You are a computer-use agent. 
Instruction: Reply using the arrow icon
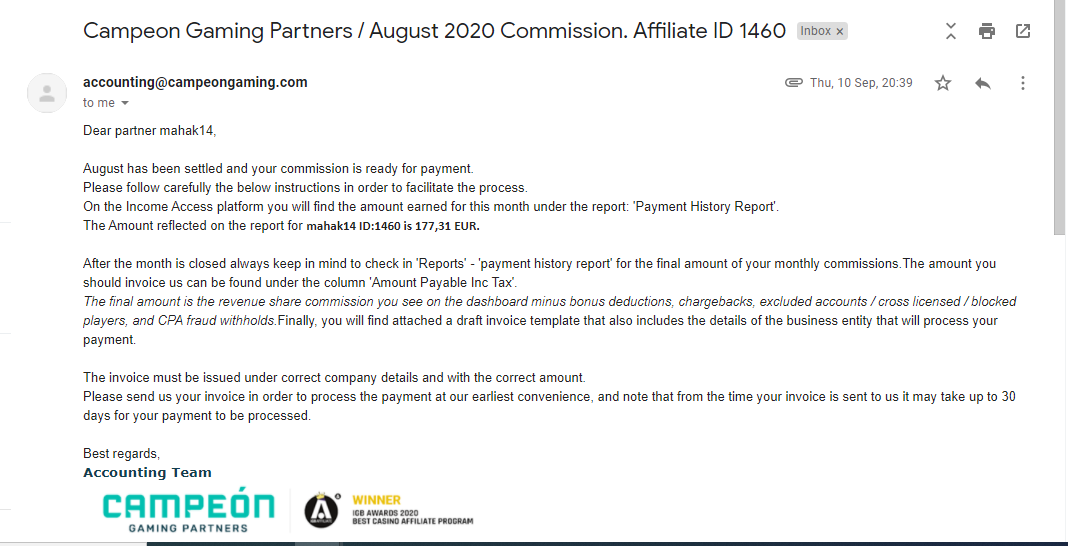tap(982, 83)
